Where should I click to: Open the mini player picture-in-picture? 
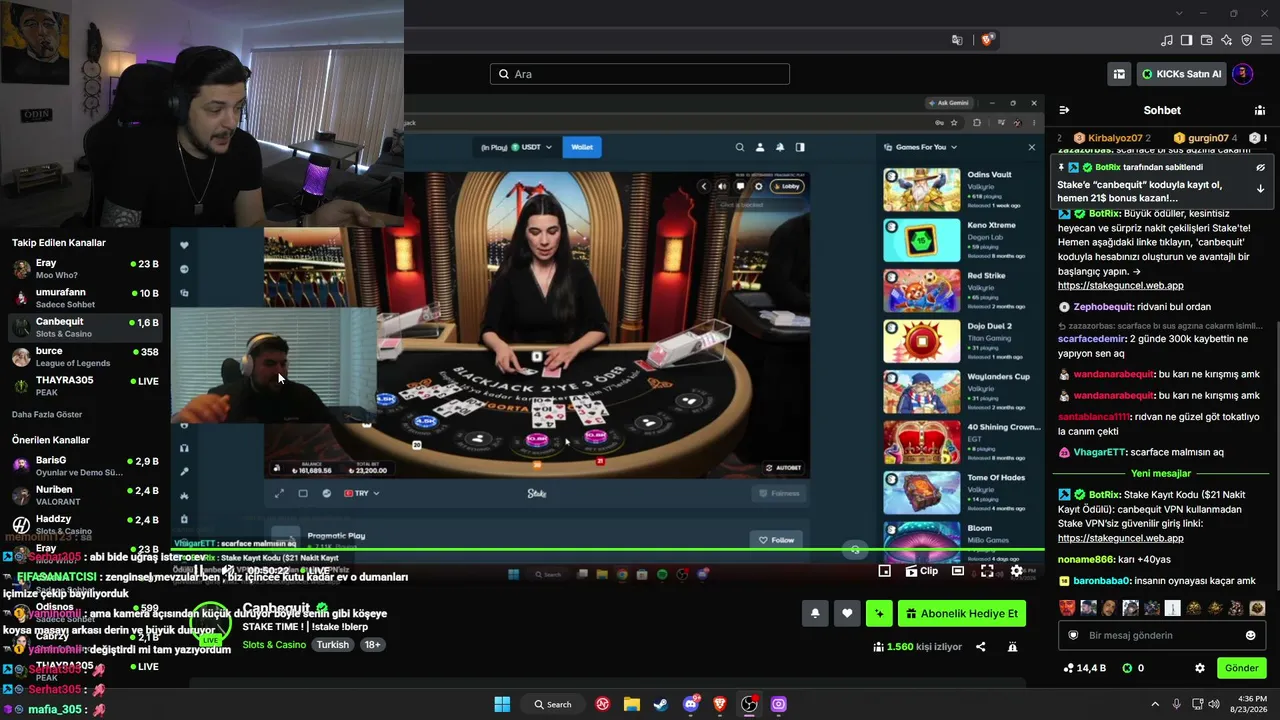point(884,571)
